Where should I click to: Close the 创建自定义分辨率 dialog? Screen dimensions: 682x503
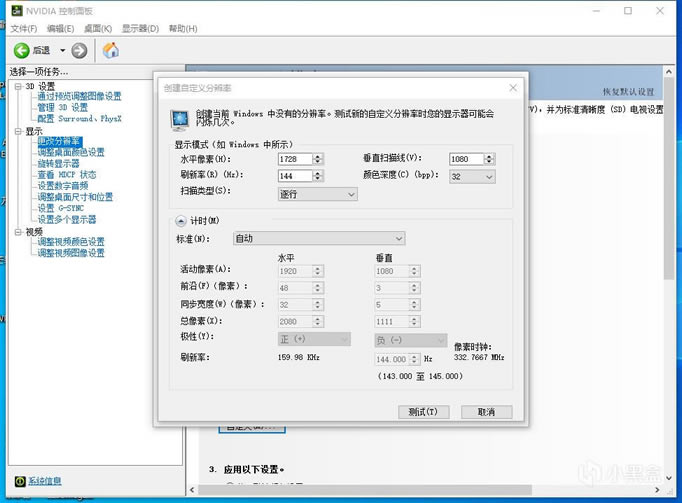point(513,87)
